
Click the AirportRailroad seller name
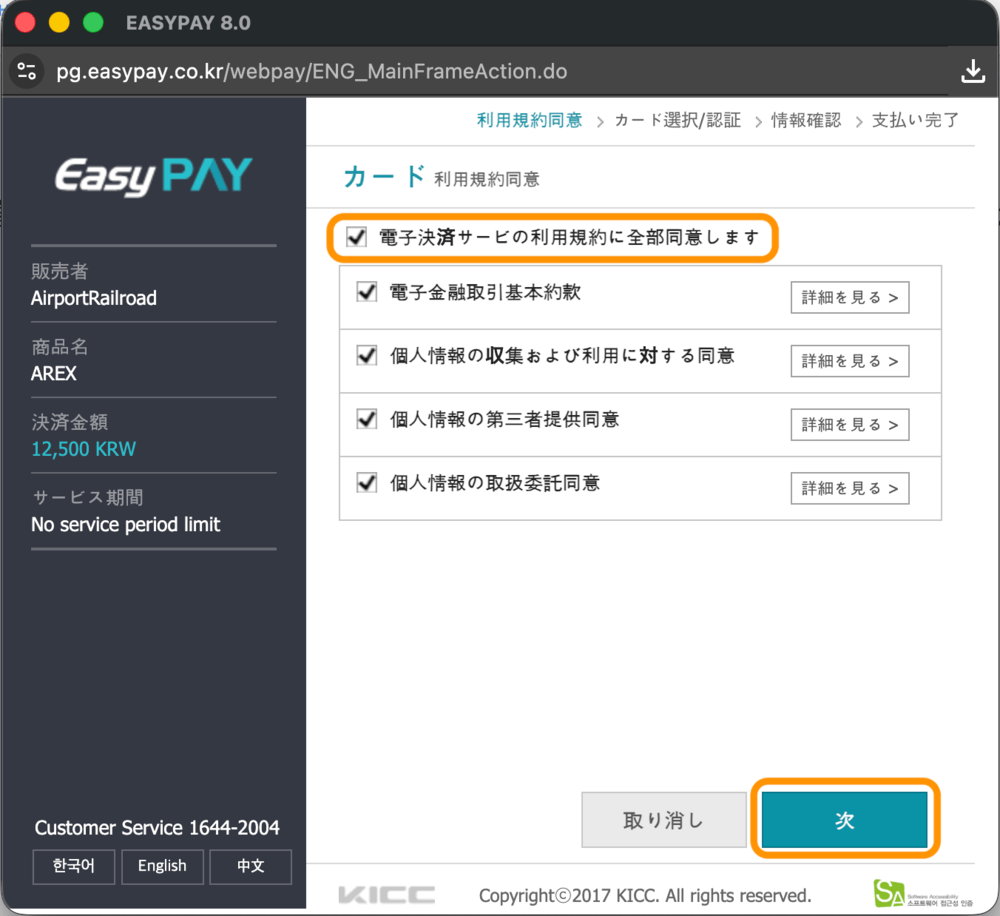click(x=94, y=298)
